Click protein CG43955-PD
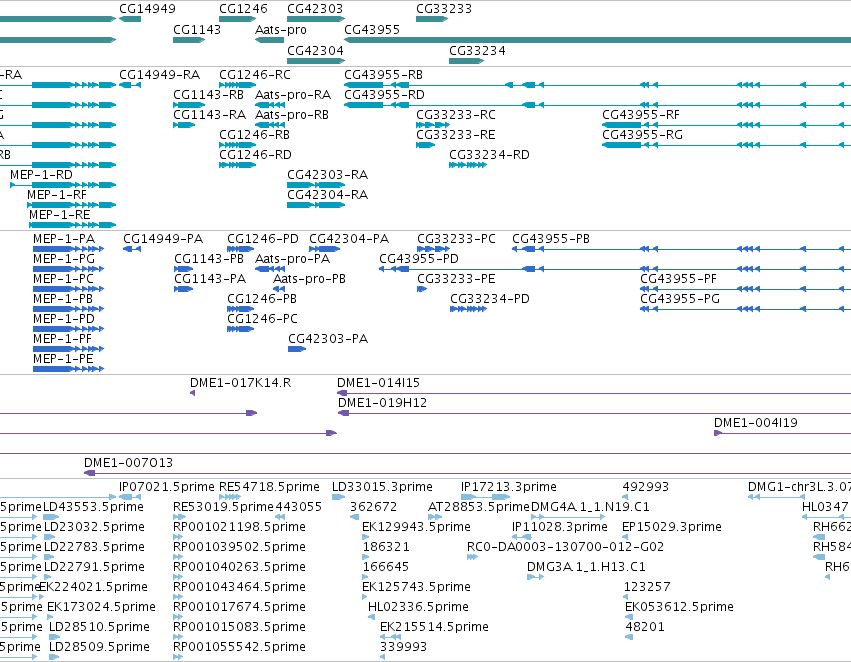 click(x=419, y=259)
